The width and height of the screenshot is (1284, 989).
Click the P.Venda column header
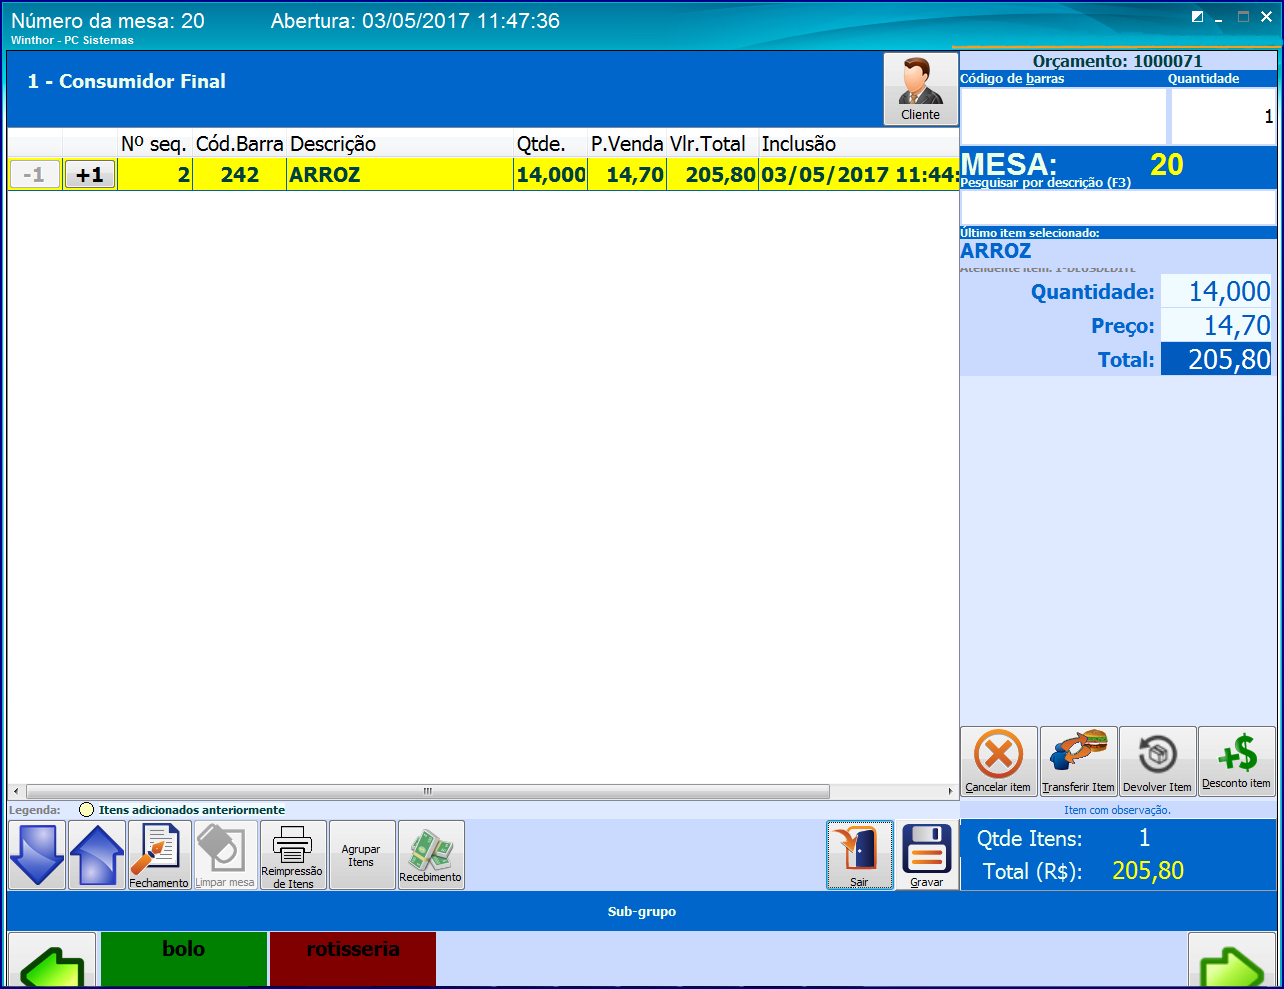[x=627, y=143]
